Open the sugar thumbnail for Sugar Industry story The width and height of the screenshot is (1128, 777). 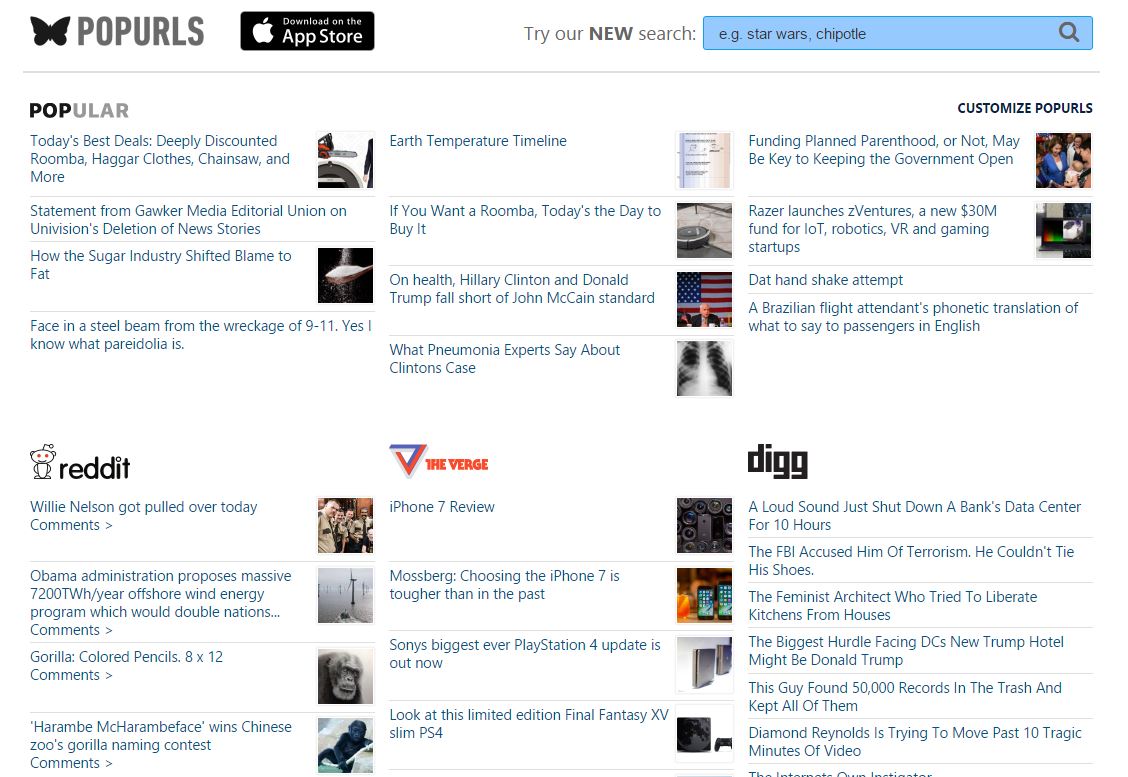[345, 276]
